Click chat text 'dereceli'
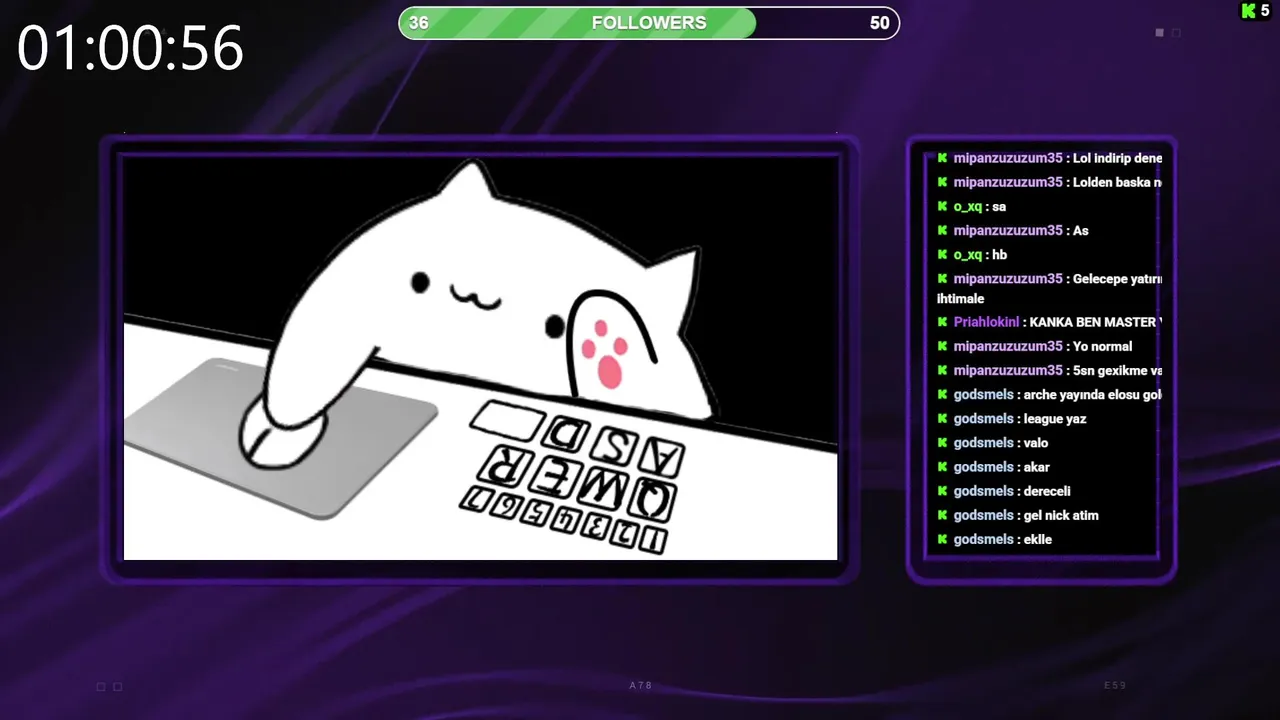Viewport: 1280px width, 720px height. (1047, 491)
